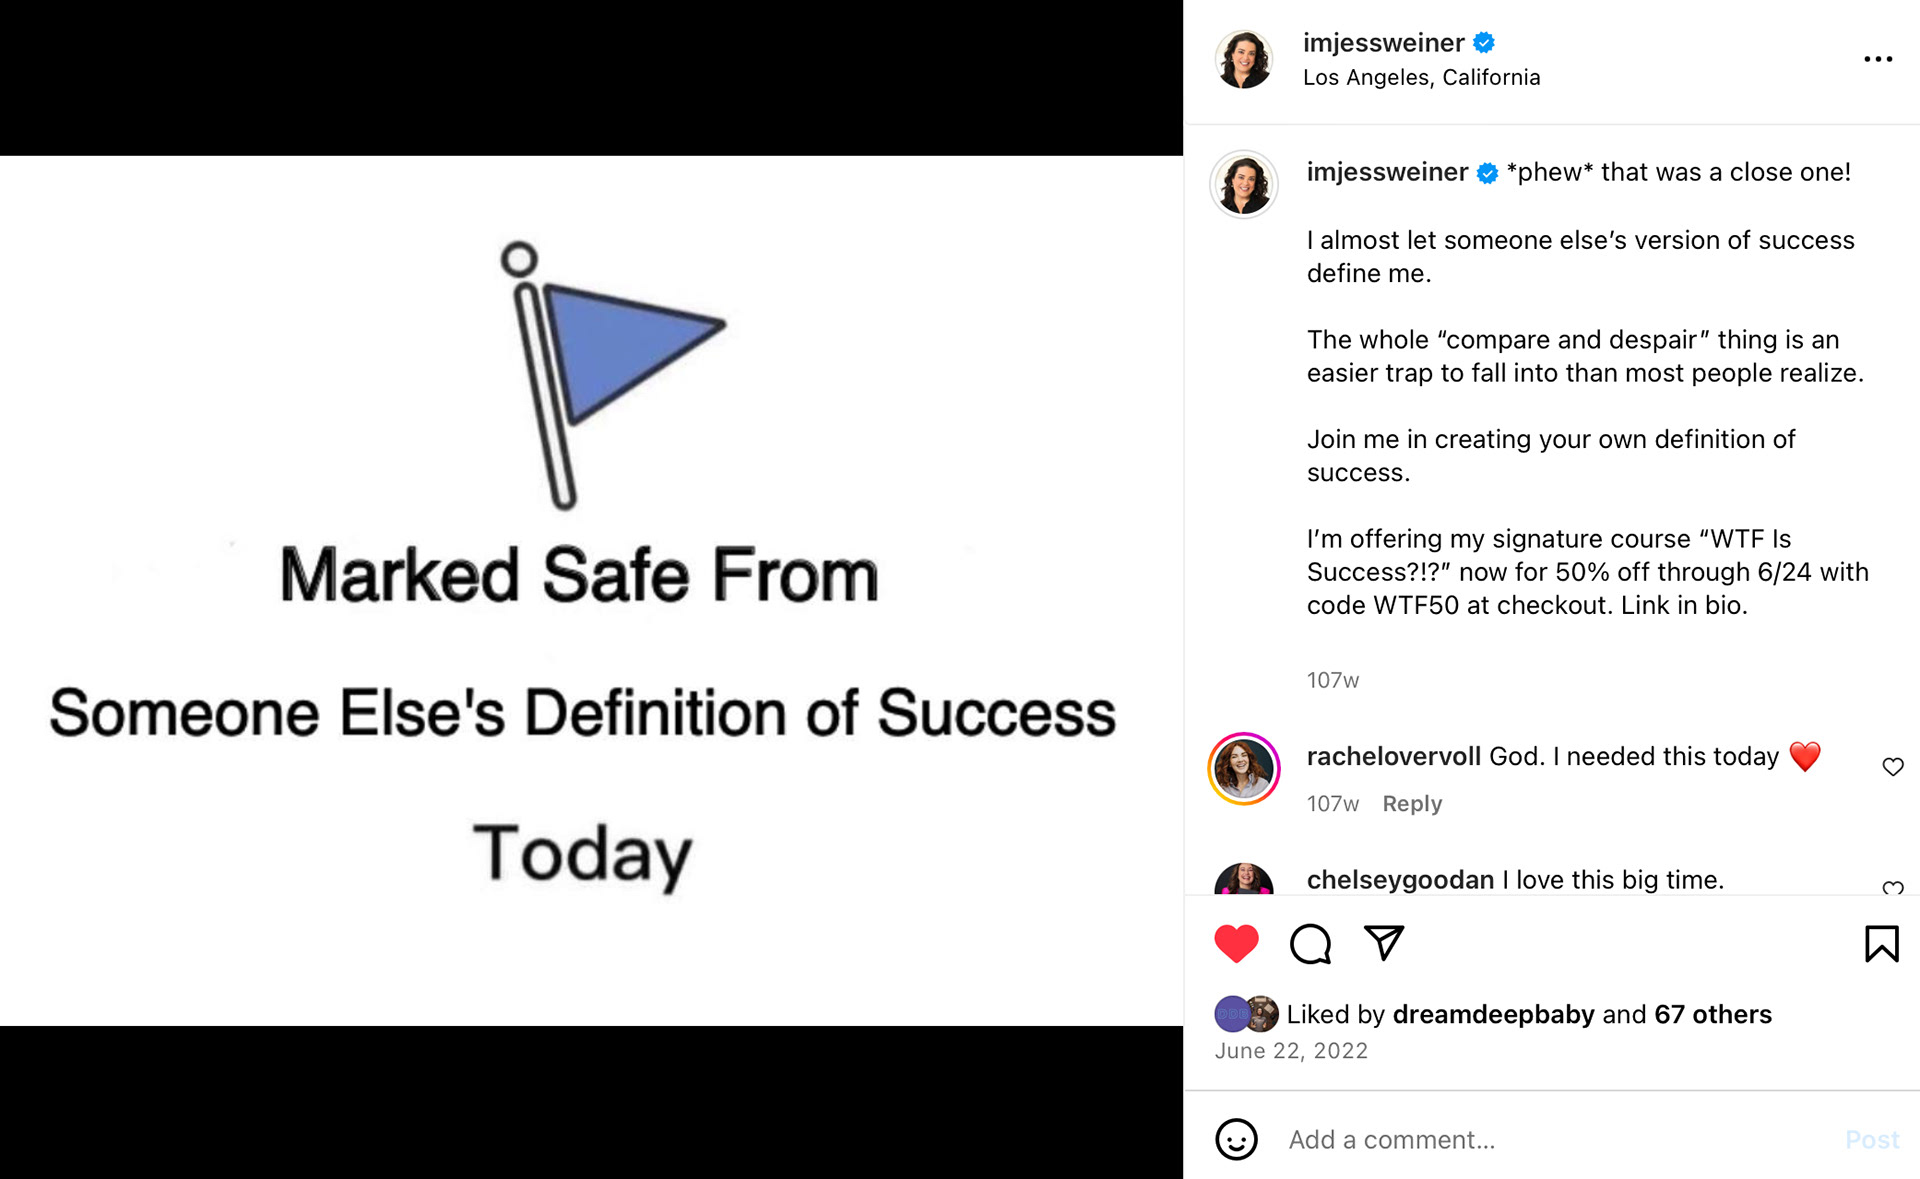
Task: Click the verified badge next to imjessweiner
Action: pos(1485,42)
